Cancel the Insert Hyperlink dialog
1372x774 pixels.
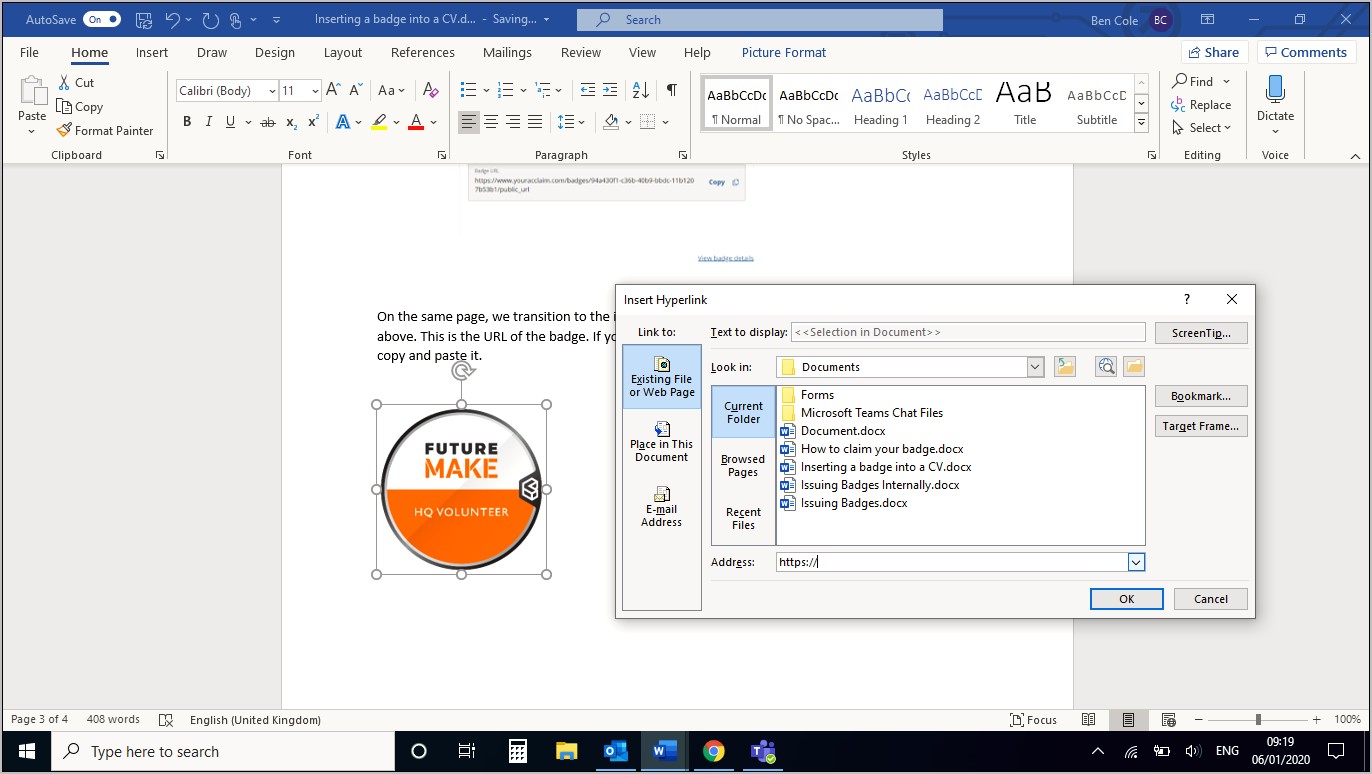(1210, 599)
